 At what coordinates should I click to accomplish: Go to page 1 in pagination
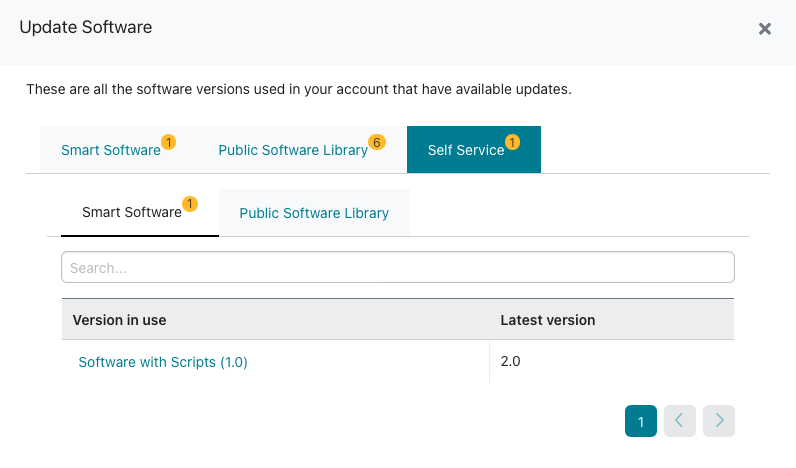pyautogui.click(x=641, y=421)
